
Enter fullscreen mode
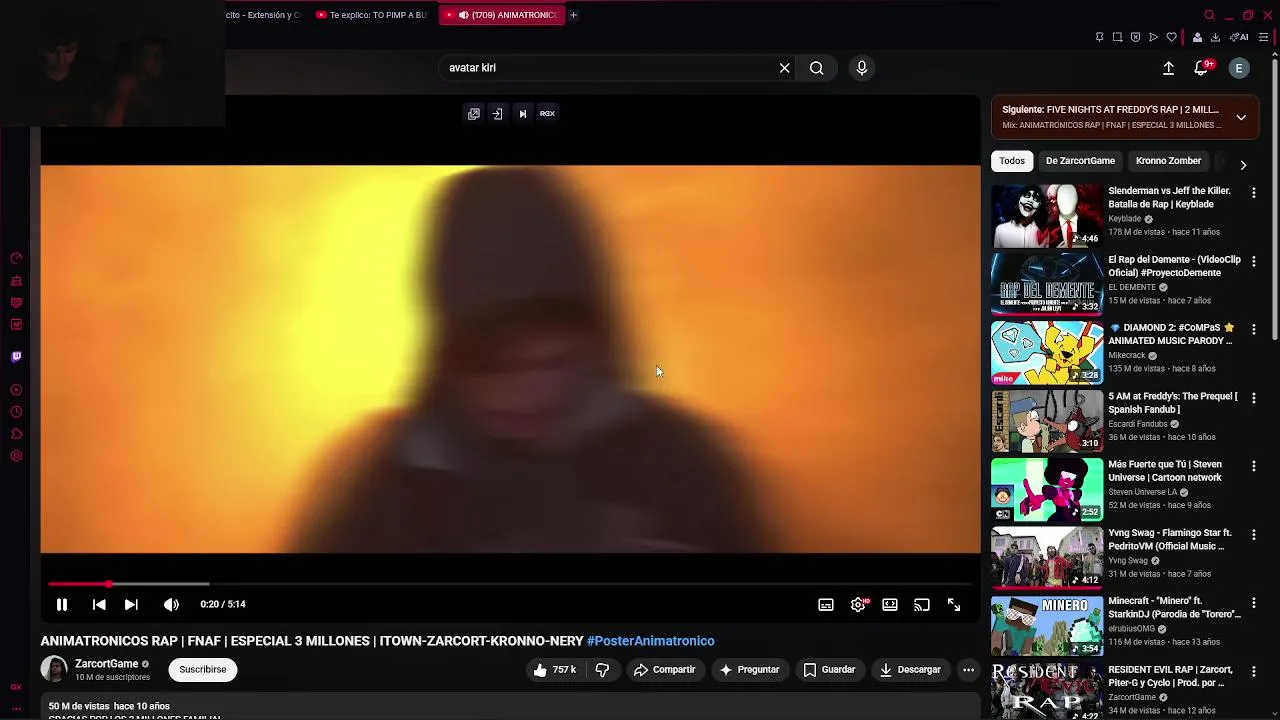[x=954, y=605]
